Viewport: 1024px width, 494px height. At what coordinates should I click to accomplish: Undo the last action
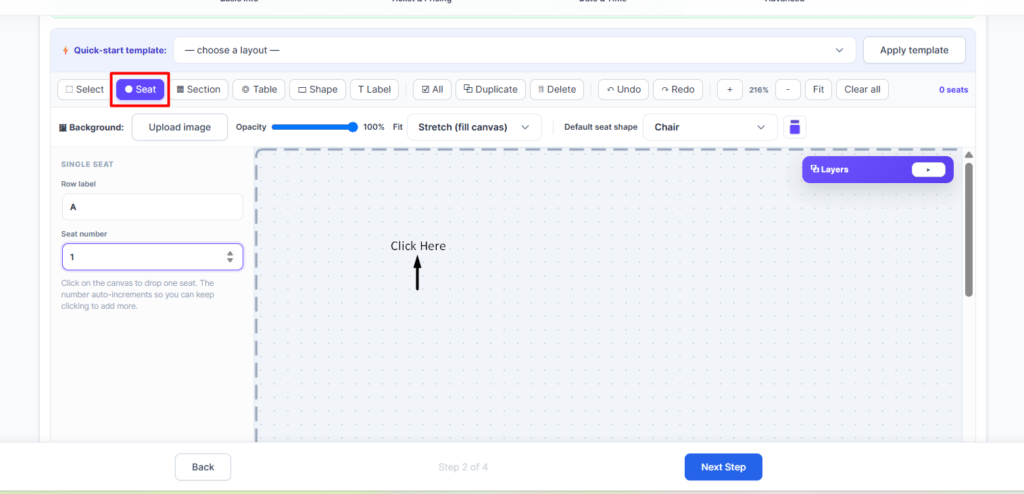[624, 90]
